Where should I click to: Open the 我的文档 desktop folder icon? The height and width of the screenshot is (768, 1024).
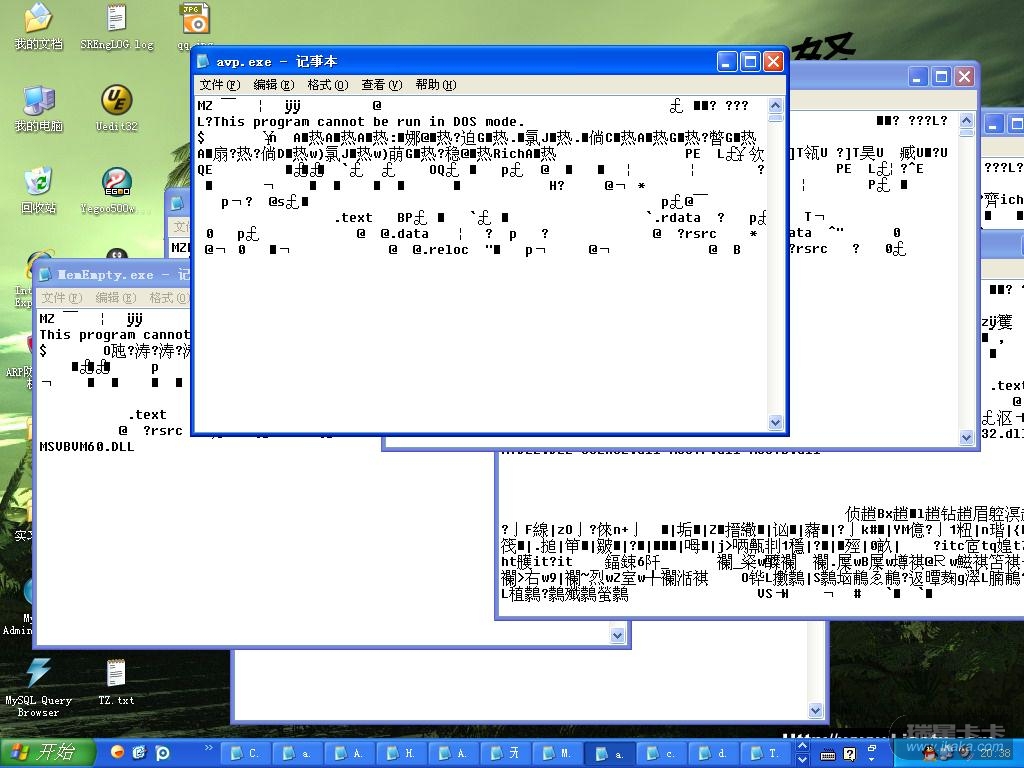point(39,20)
